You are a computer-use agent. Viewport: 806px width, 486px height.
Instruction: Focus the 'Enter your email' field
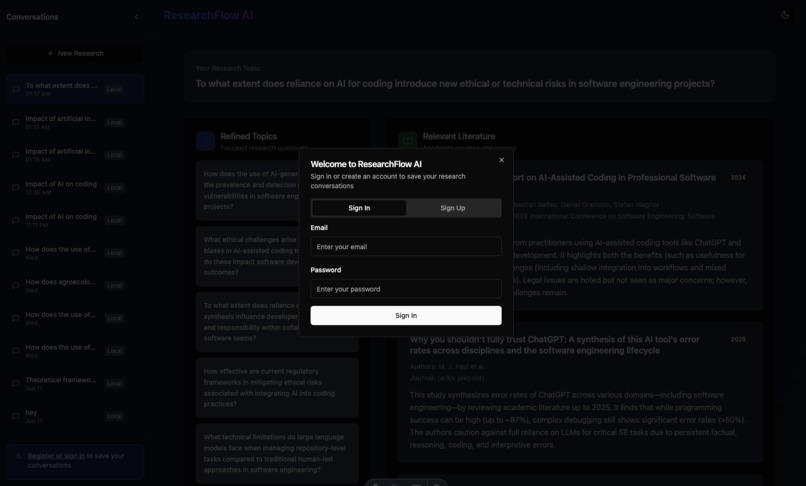pyautogui.click(x=406, y=247)
